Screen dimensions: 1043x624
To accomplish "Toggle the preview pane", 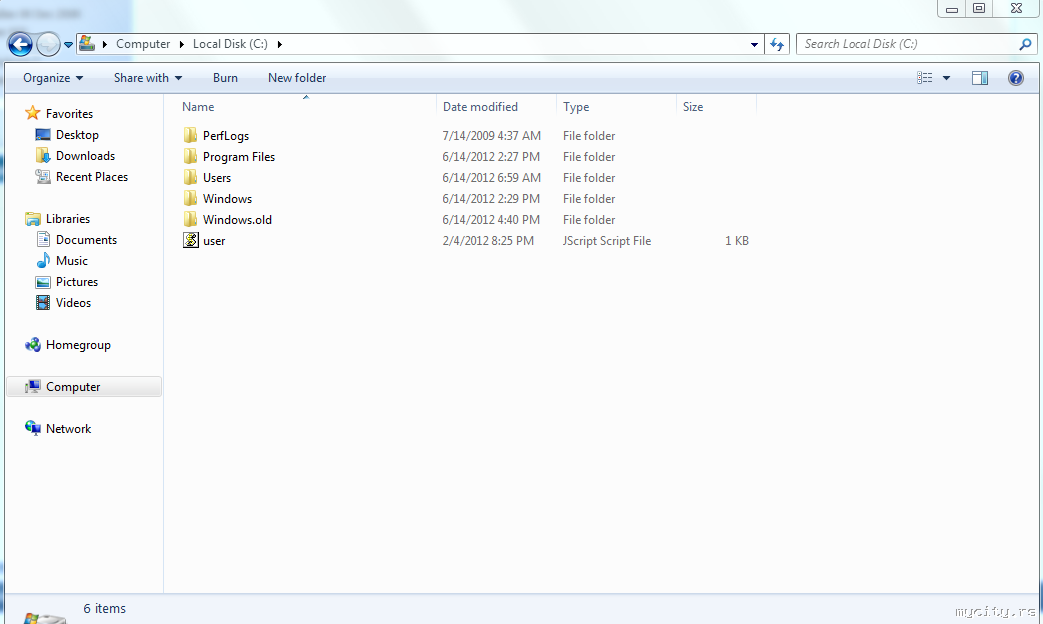I will tap(980, 78).
